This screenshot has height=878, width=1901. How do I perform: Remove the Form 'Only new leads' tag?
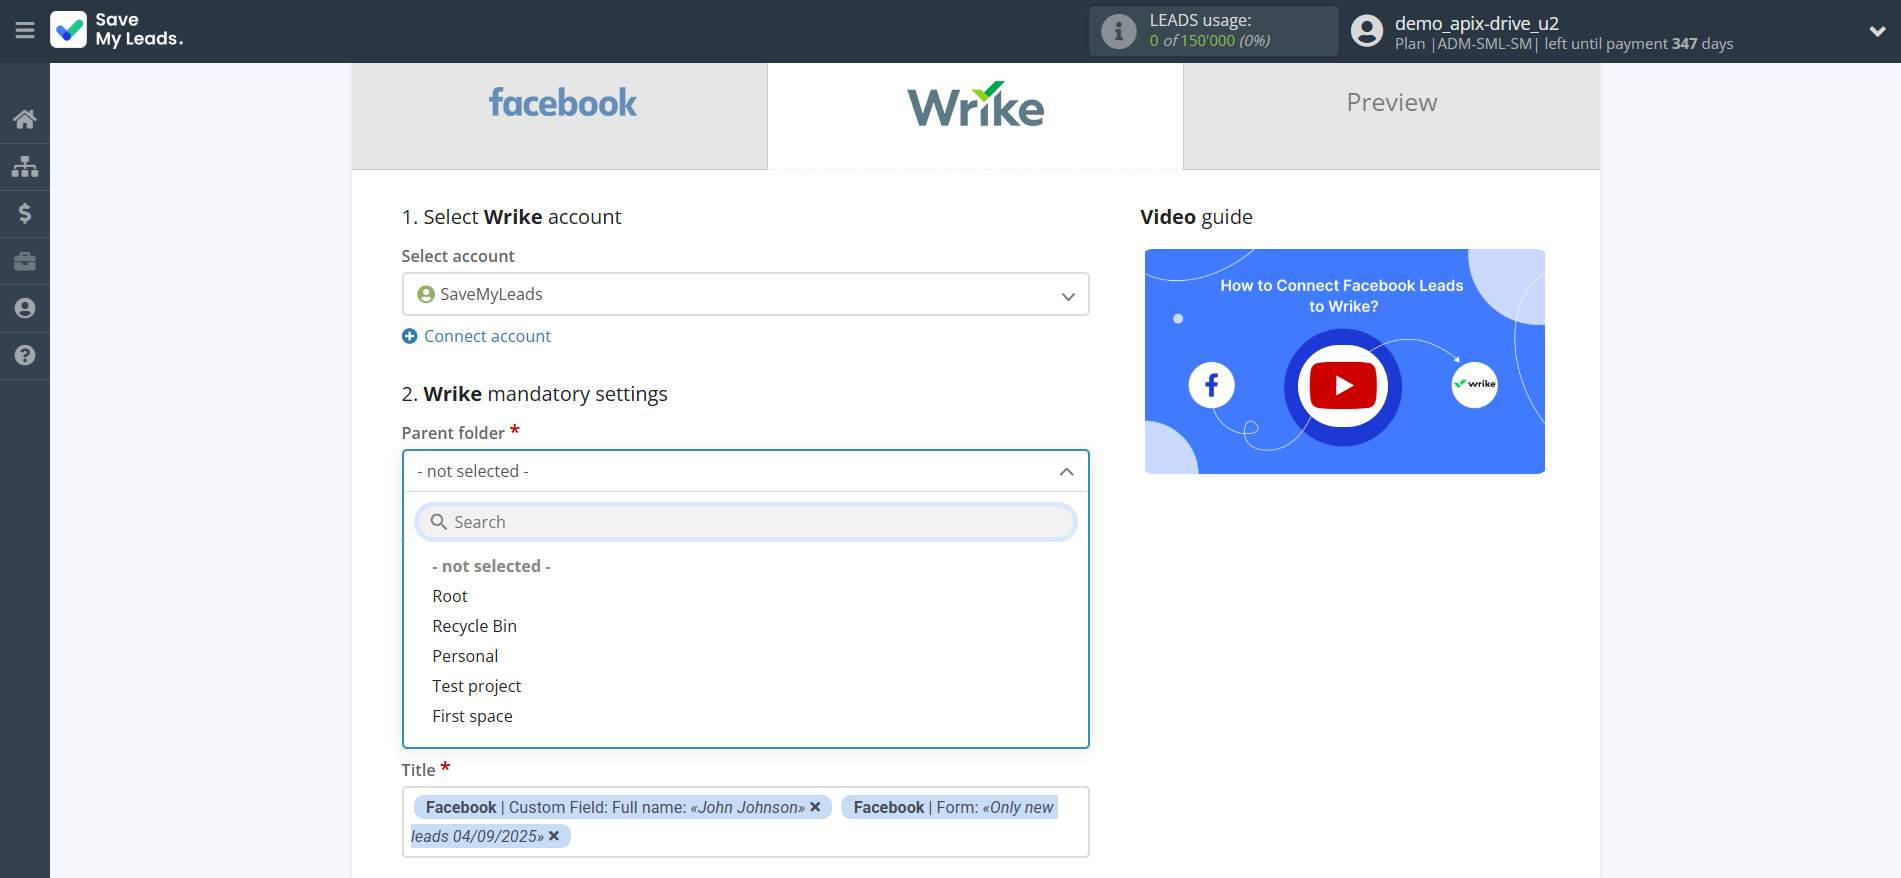coord(554,836)
